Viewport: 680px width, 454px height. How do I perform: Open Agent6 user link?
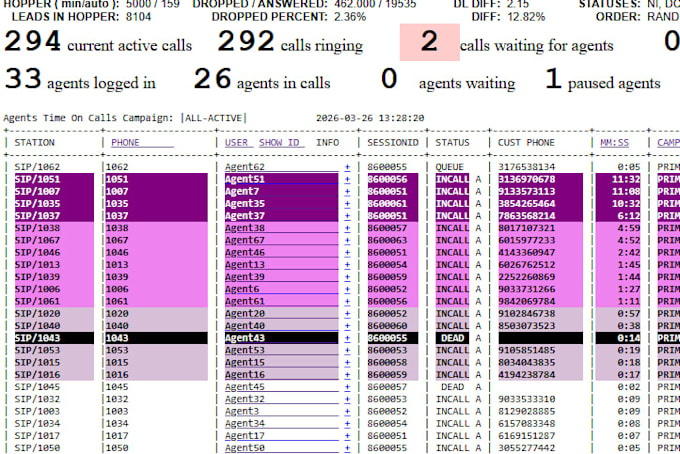coord(281,289)
